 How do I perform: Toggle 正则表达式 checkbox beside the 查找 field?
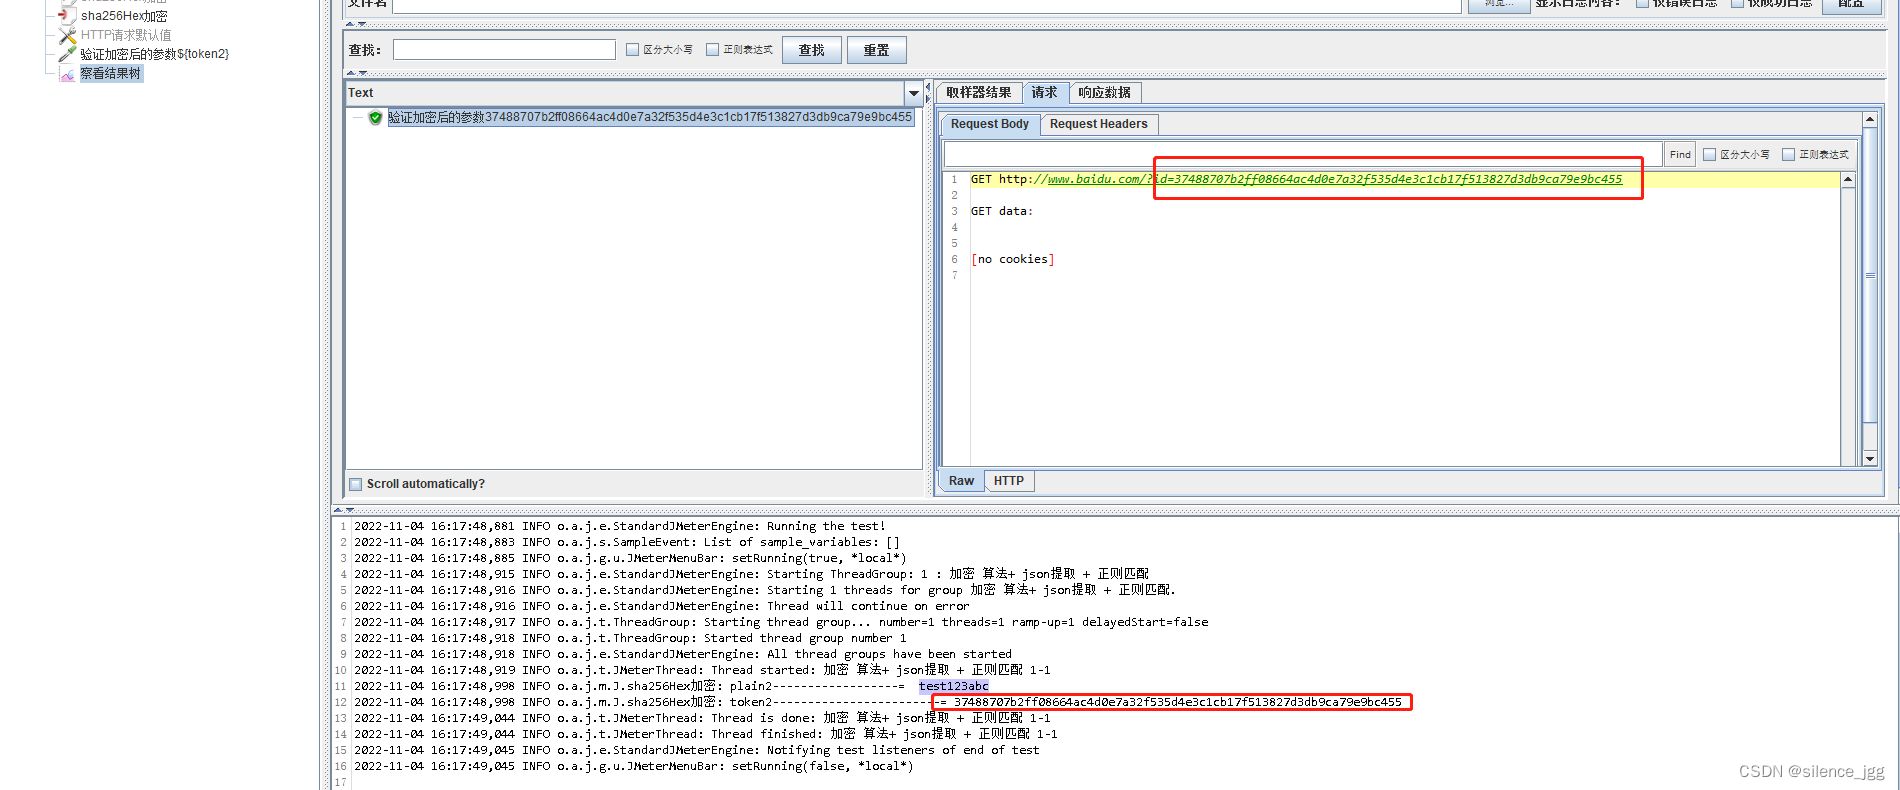712,50
